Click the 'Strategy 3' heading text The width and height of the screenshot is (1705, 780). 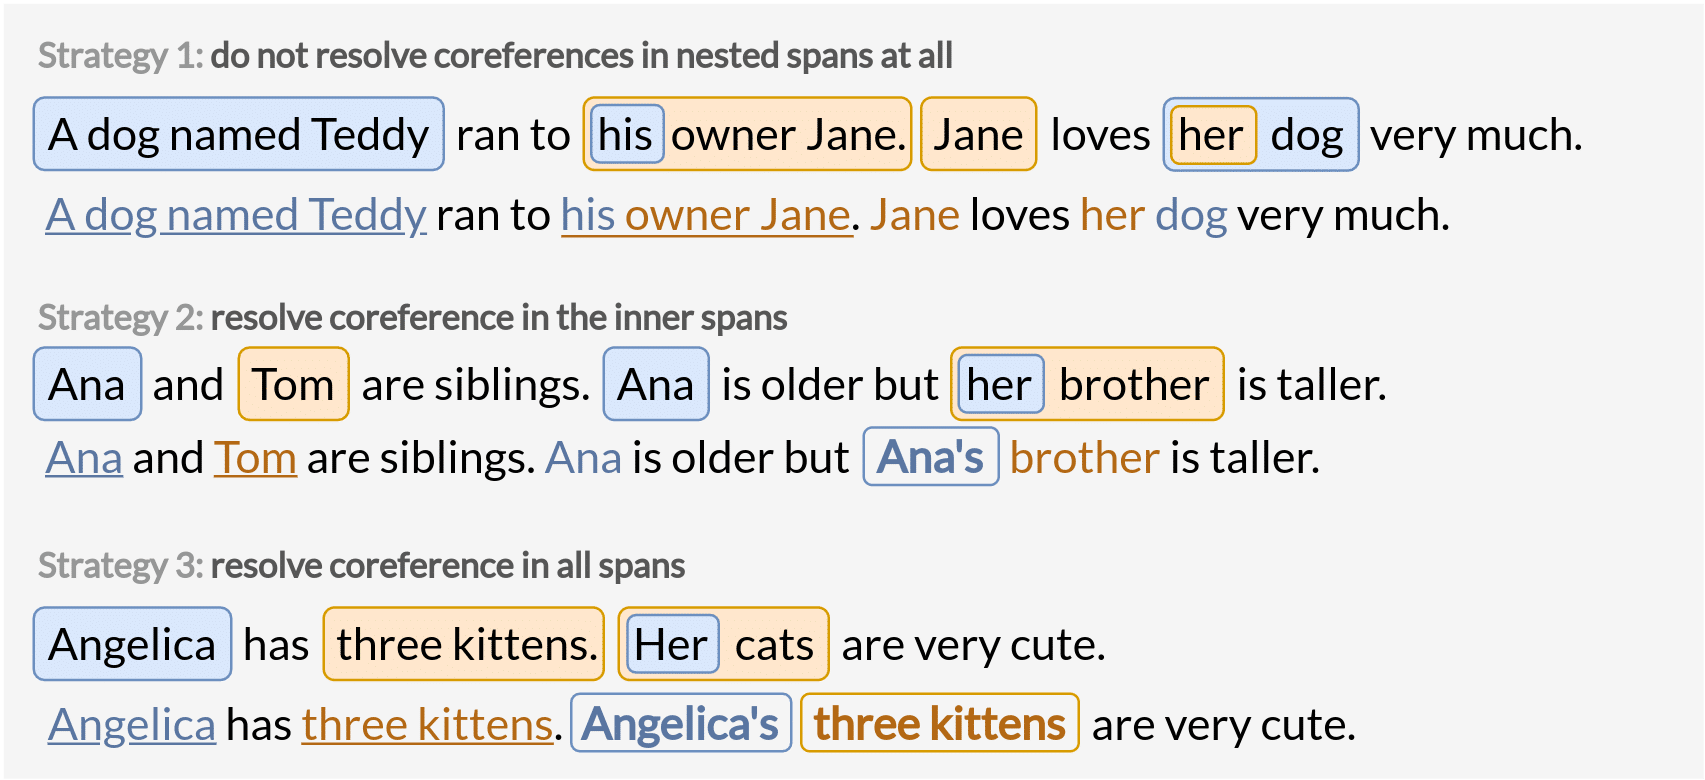361,566
